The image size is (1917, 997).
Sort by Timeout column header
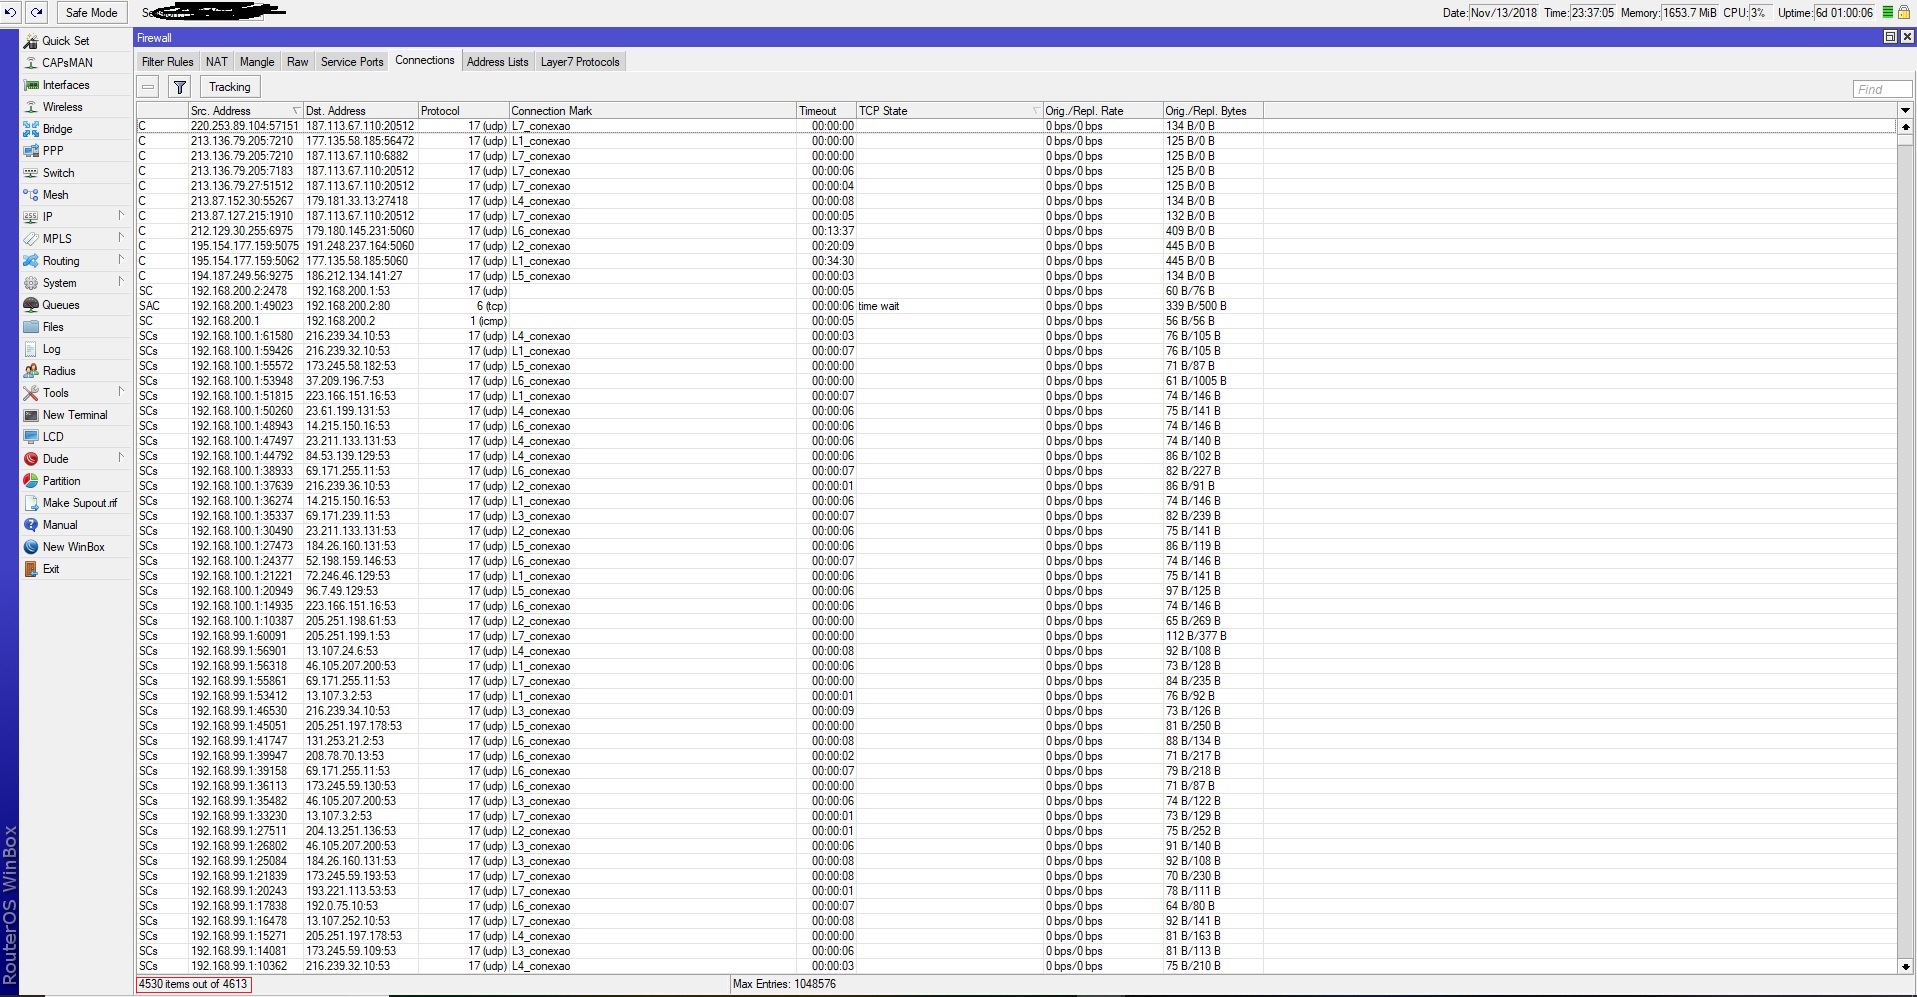pyautogui.click(x=826, y=111)
